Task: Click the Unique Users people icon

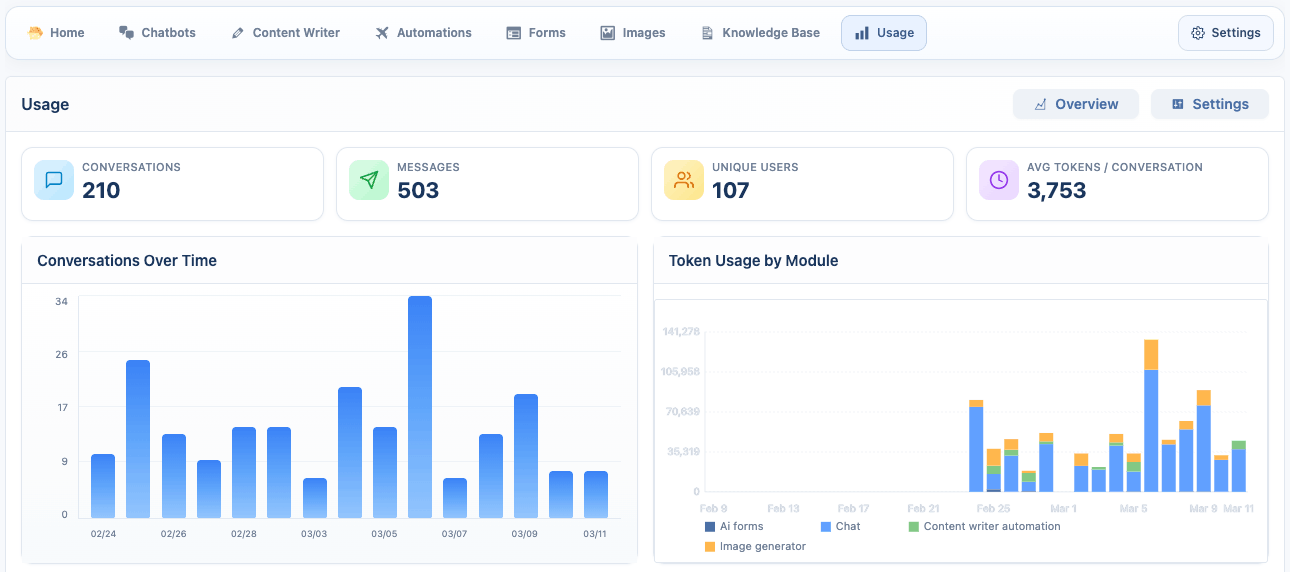Action: [684, 180]
